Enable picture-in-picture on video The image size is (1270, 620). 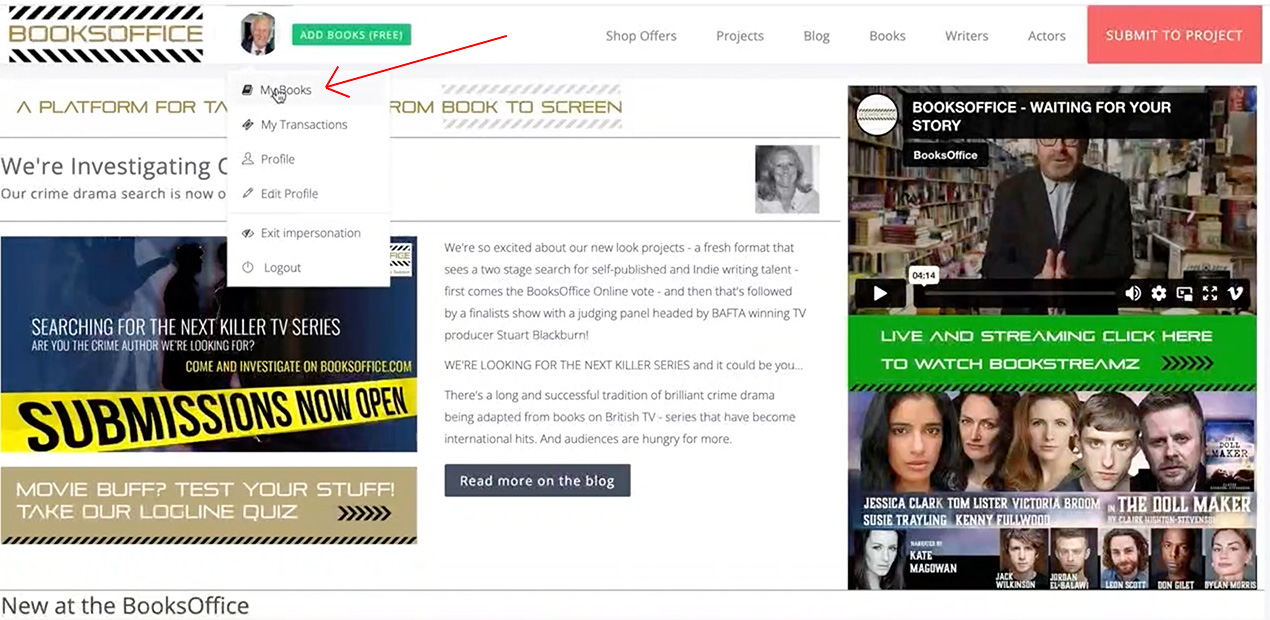pos(1185,293)
